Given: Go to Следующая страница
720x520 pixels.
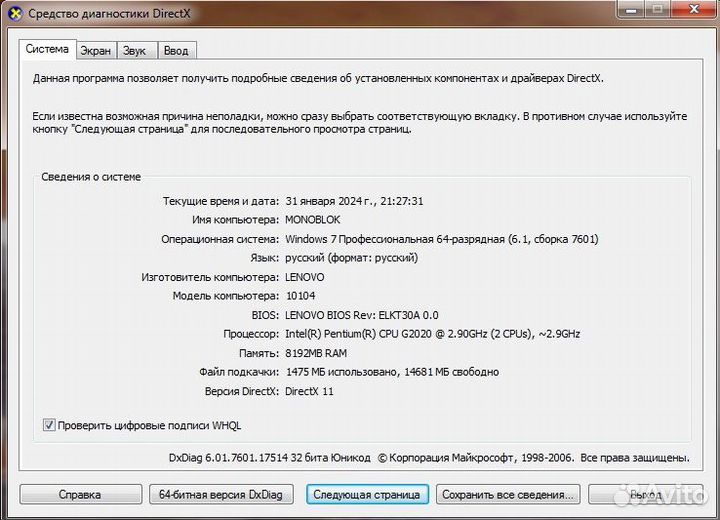Looking at the screenshot, I should pyautogui.click(x=367, y=494).
